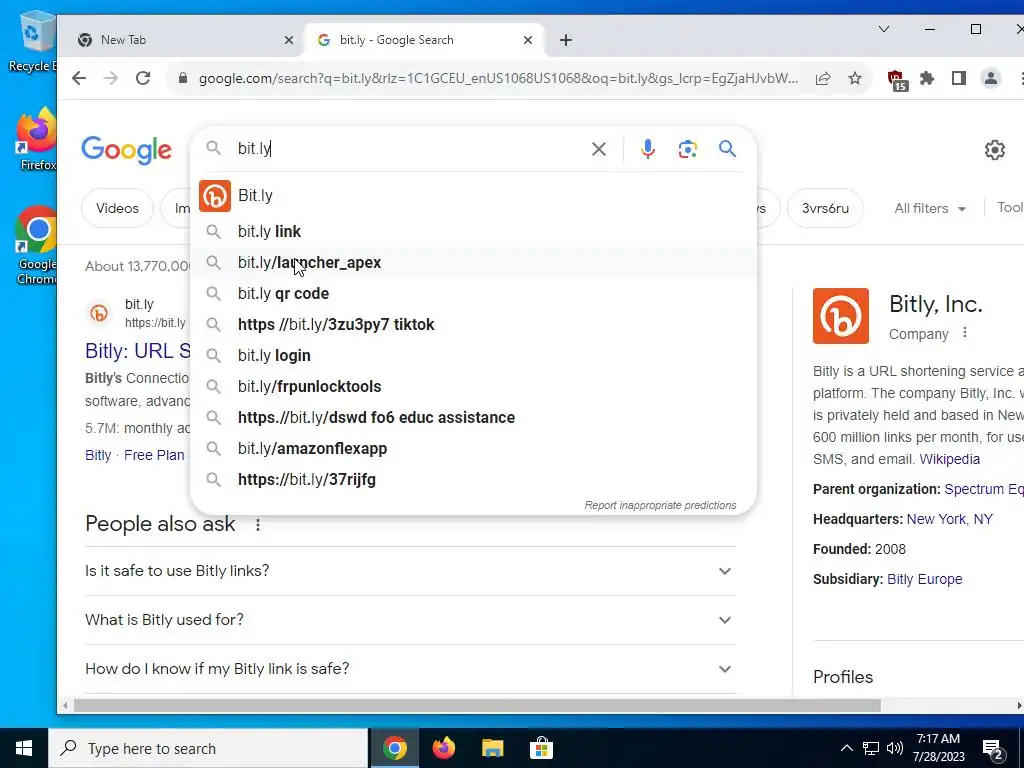Screen dimensions: 1024x768
Task: Open the All filters dropdown
Action: pyautogui.click(x=930, y=208)
